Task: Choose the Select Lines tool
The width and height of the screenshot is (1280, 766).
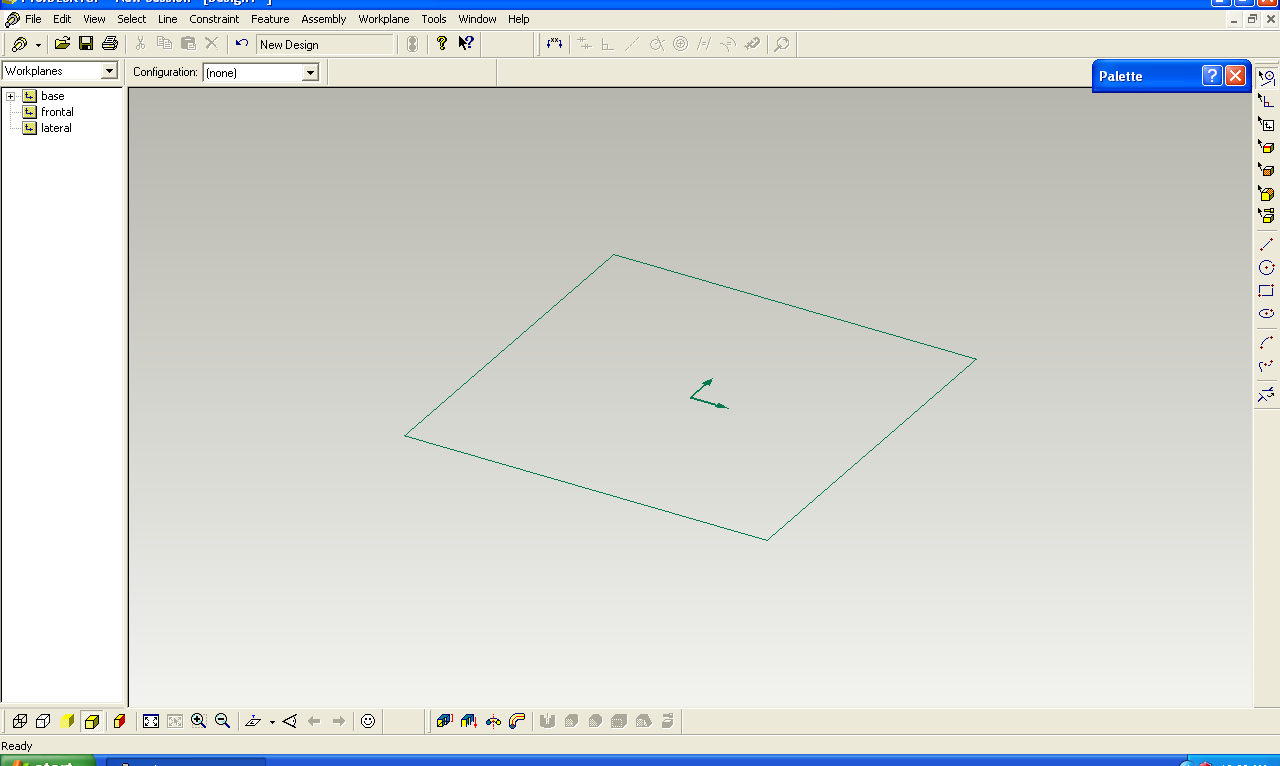Action: pos(1267,77)
